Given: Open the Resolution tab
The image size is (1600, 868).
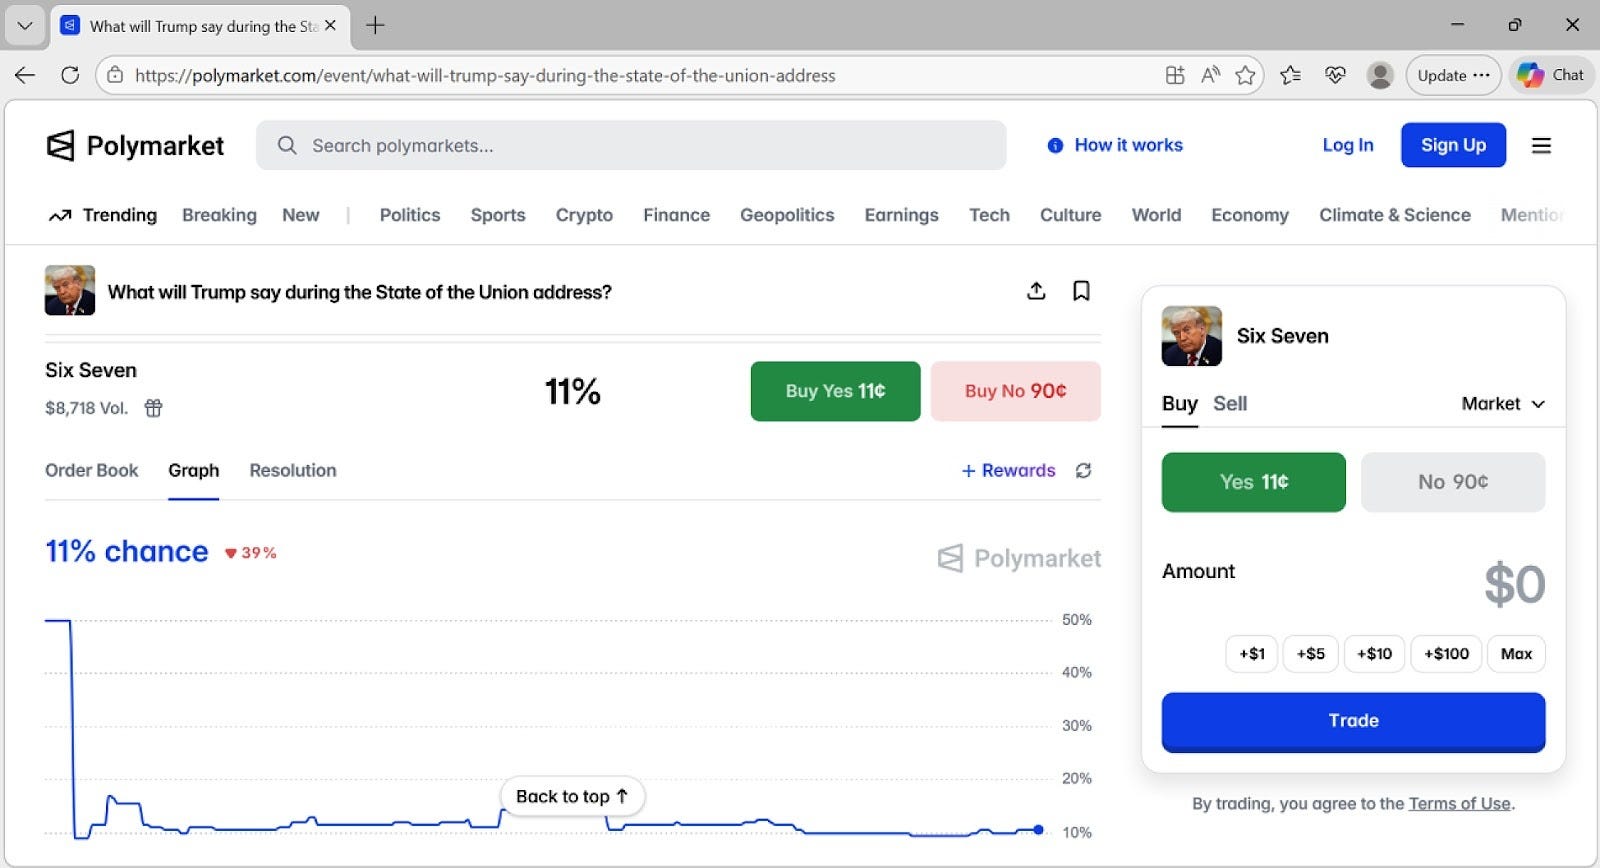Looking at the screenshot, I should tap(293, 470).
